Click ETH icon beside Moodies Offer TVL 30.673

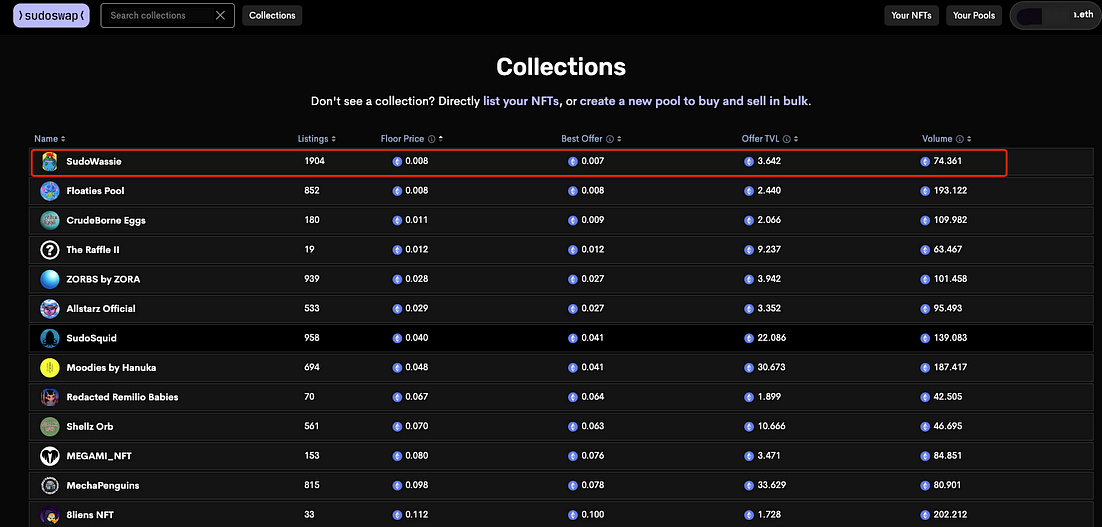748,368
